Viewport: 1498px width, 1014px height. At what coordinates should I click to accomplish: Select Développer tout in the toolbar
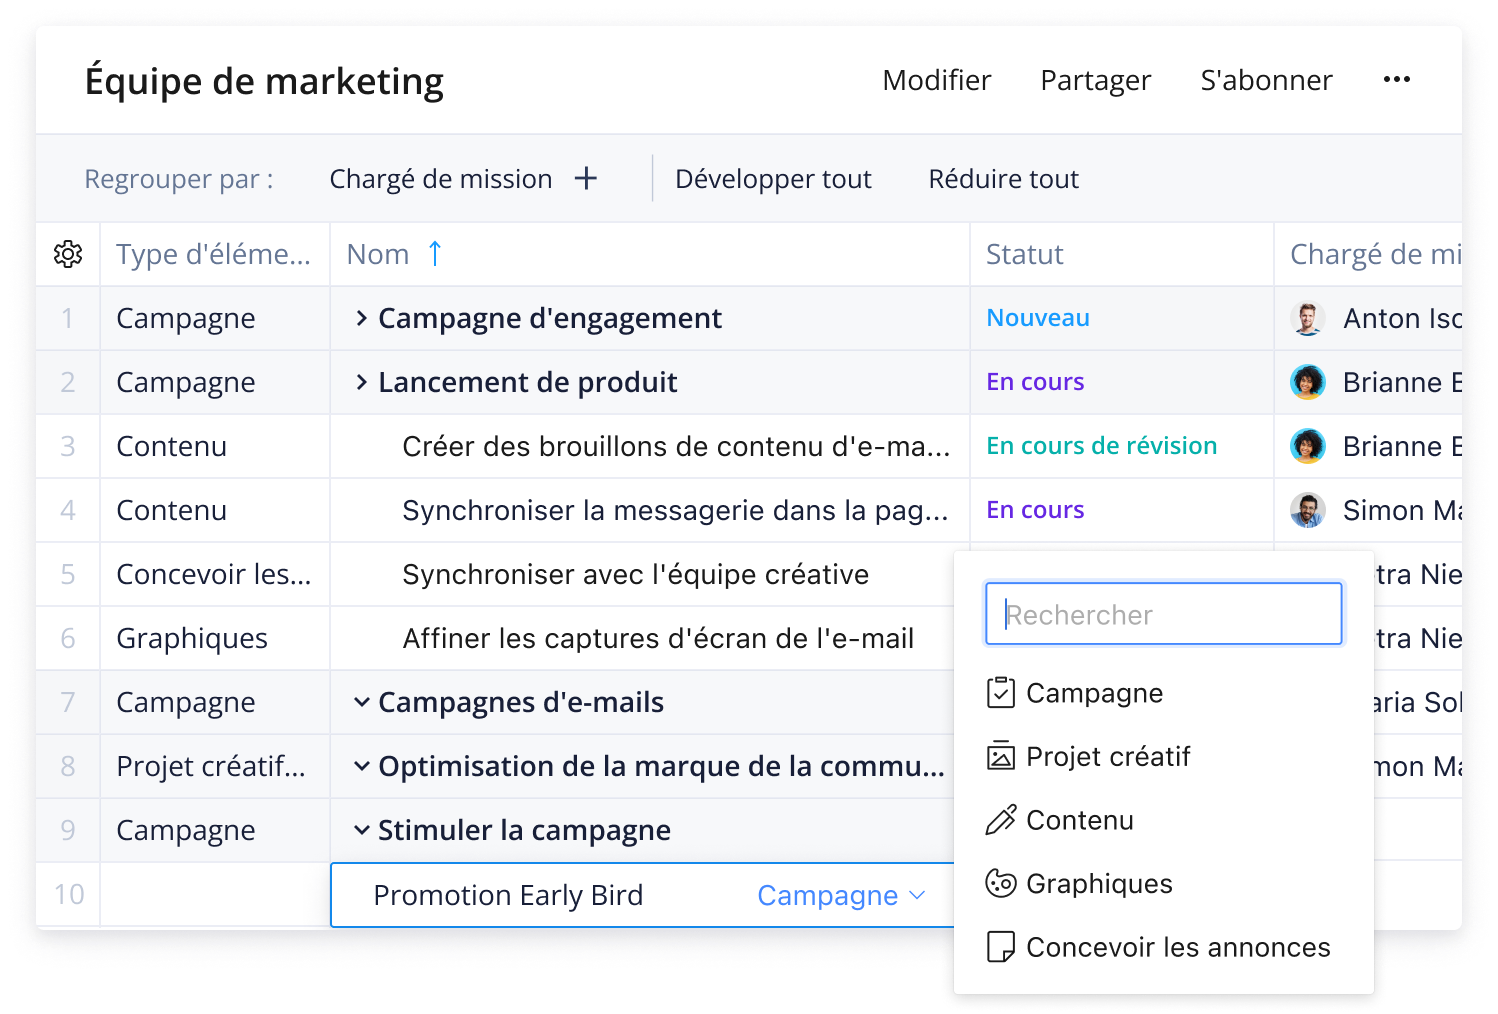(x=773, y=179)
